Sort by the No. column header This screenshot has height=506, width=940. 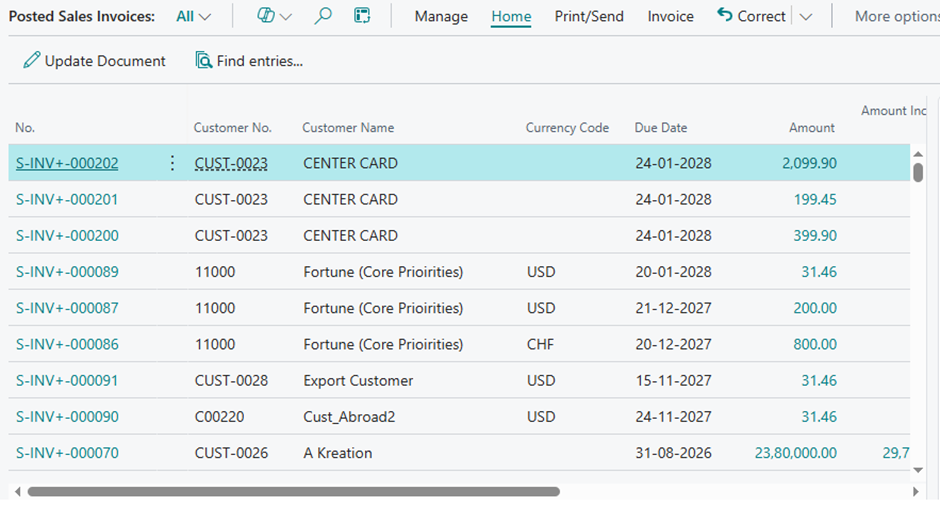(25, 128)
